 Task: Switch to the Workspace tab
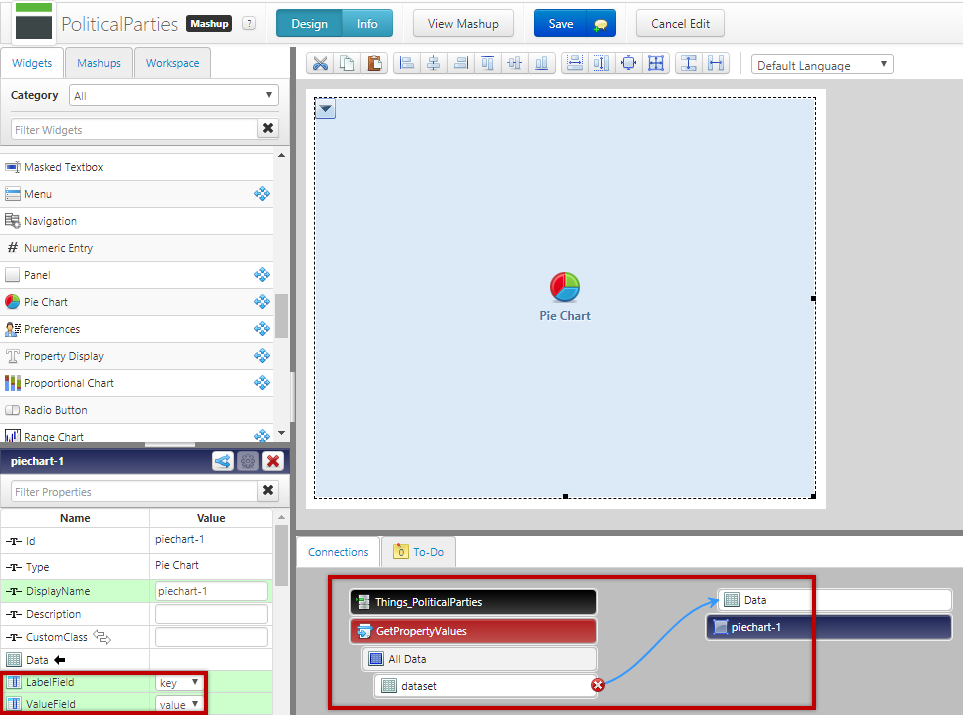pos(172,63)
